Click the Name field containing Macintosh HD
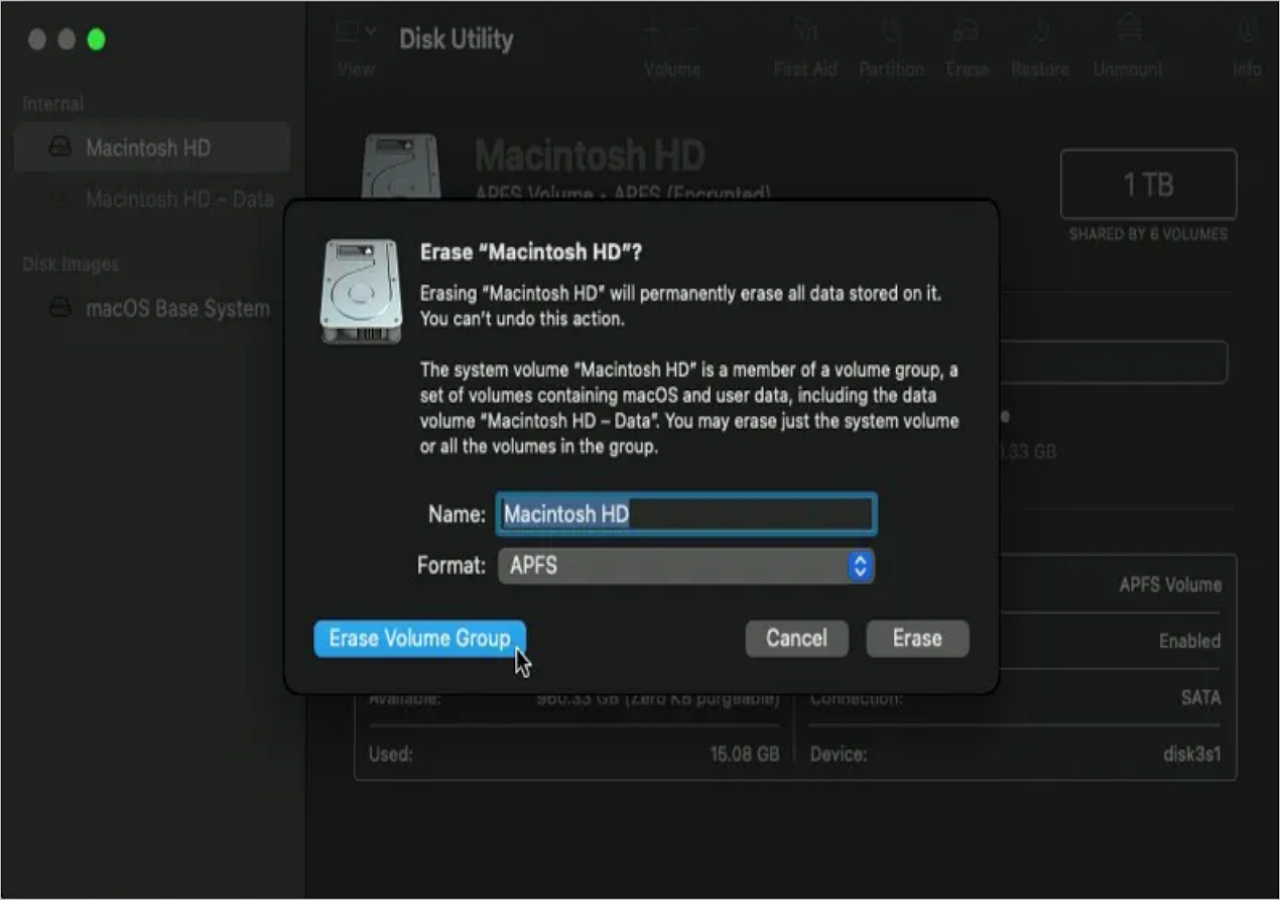Image resolution: width=1280 pixels, height=900 pixels. point(686,514)
